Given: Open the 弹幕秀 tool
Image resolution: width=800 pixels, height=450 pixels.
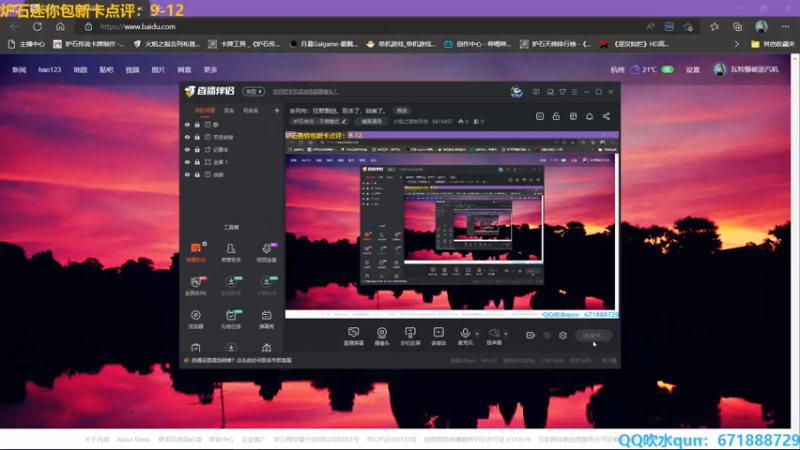Looking at the screenshot, I should pos(266,319).
